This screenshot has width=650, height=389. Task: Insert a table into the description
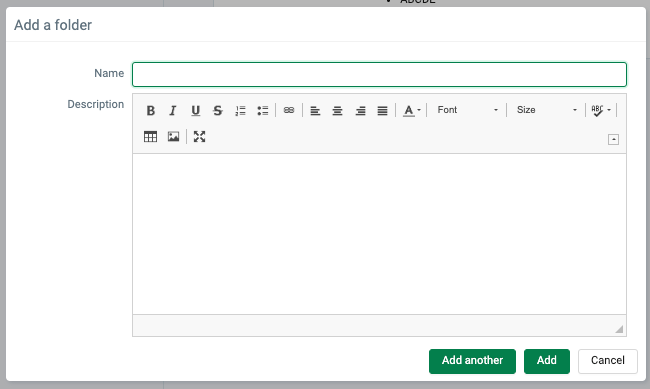tap(150, 136)
